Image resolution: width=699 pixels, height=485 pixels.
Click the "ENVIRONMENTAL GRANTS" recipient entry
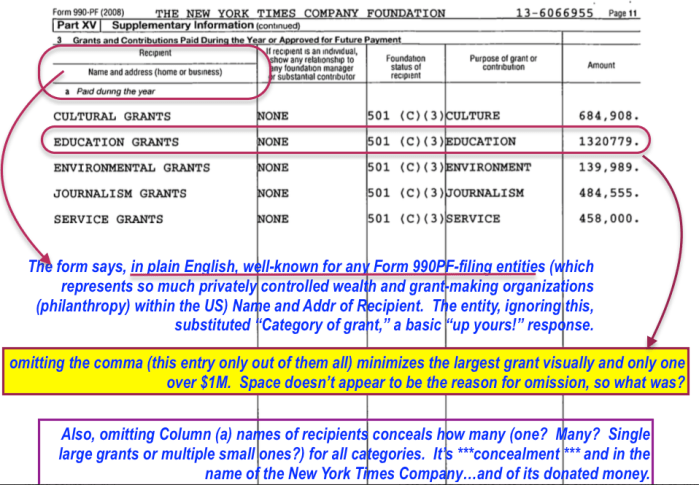click(131, 167)
